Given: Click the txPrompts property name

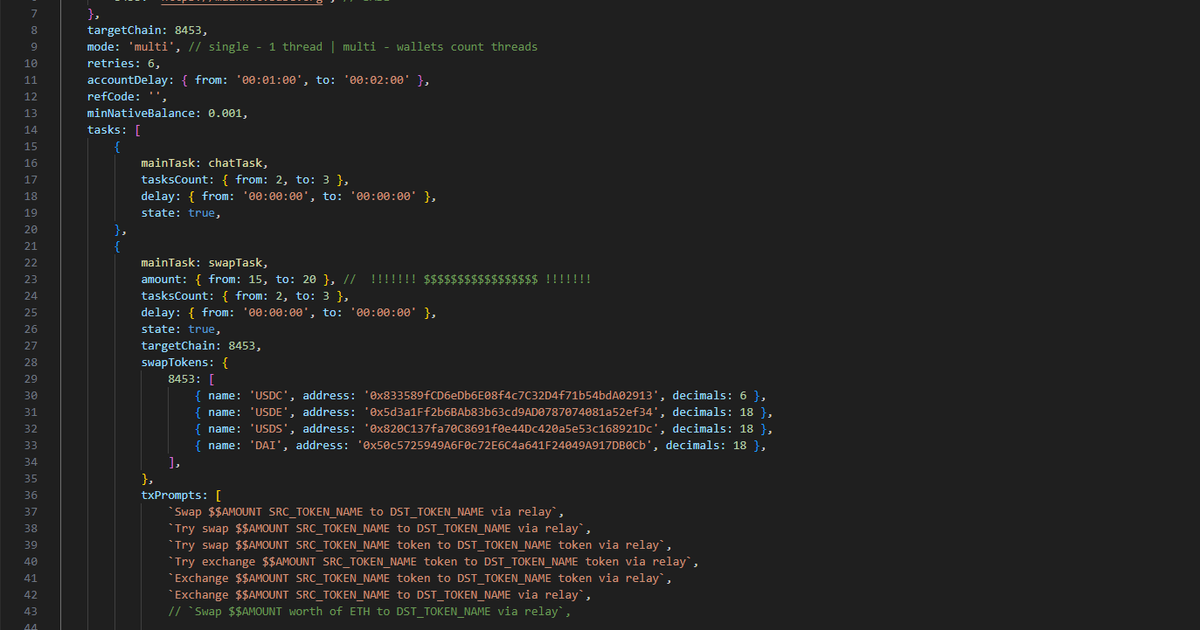Looking at the screenshot, I should pos(174,494).
